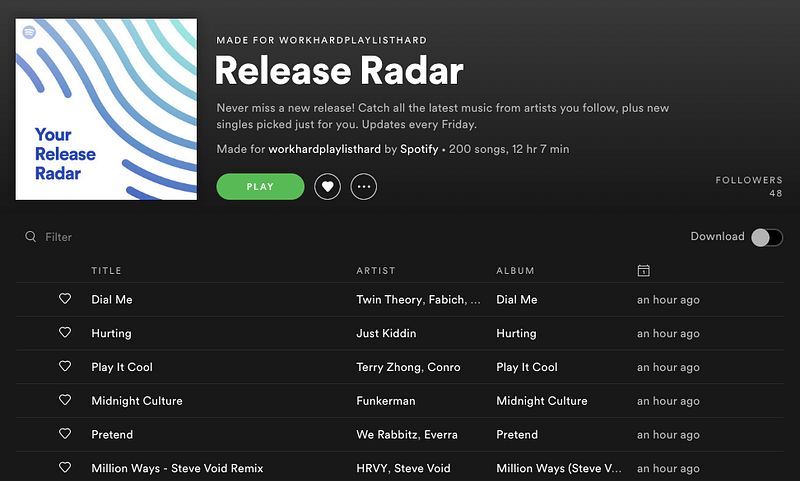
Task: Like Million Ways - Steve Void Remix
Action: [65, 467]
